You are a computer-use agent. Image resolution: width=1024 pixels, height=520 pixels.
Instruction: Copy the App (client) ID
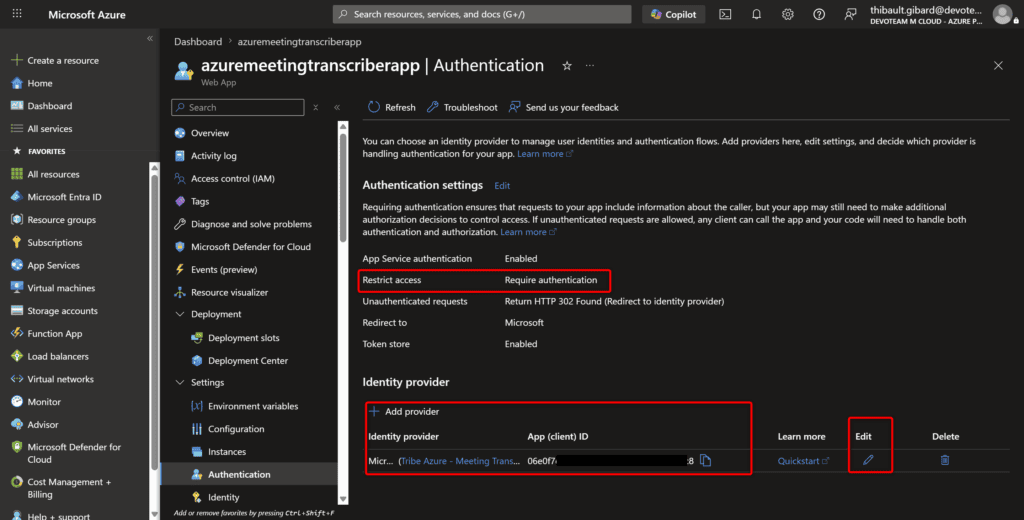(x=705, y=461)
